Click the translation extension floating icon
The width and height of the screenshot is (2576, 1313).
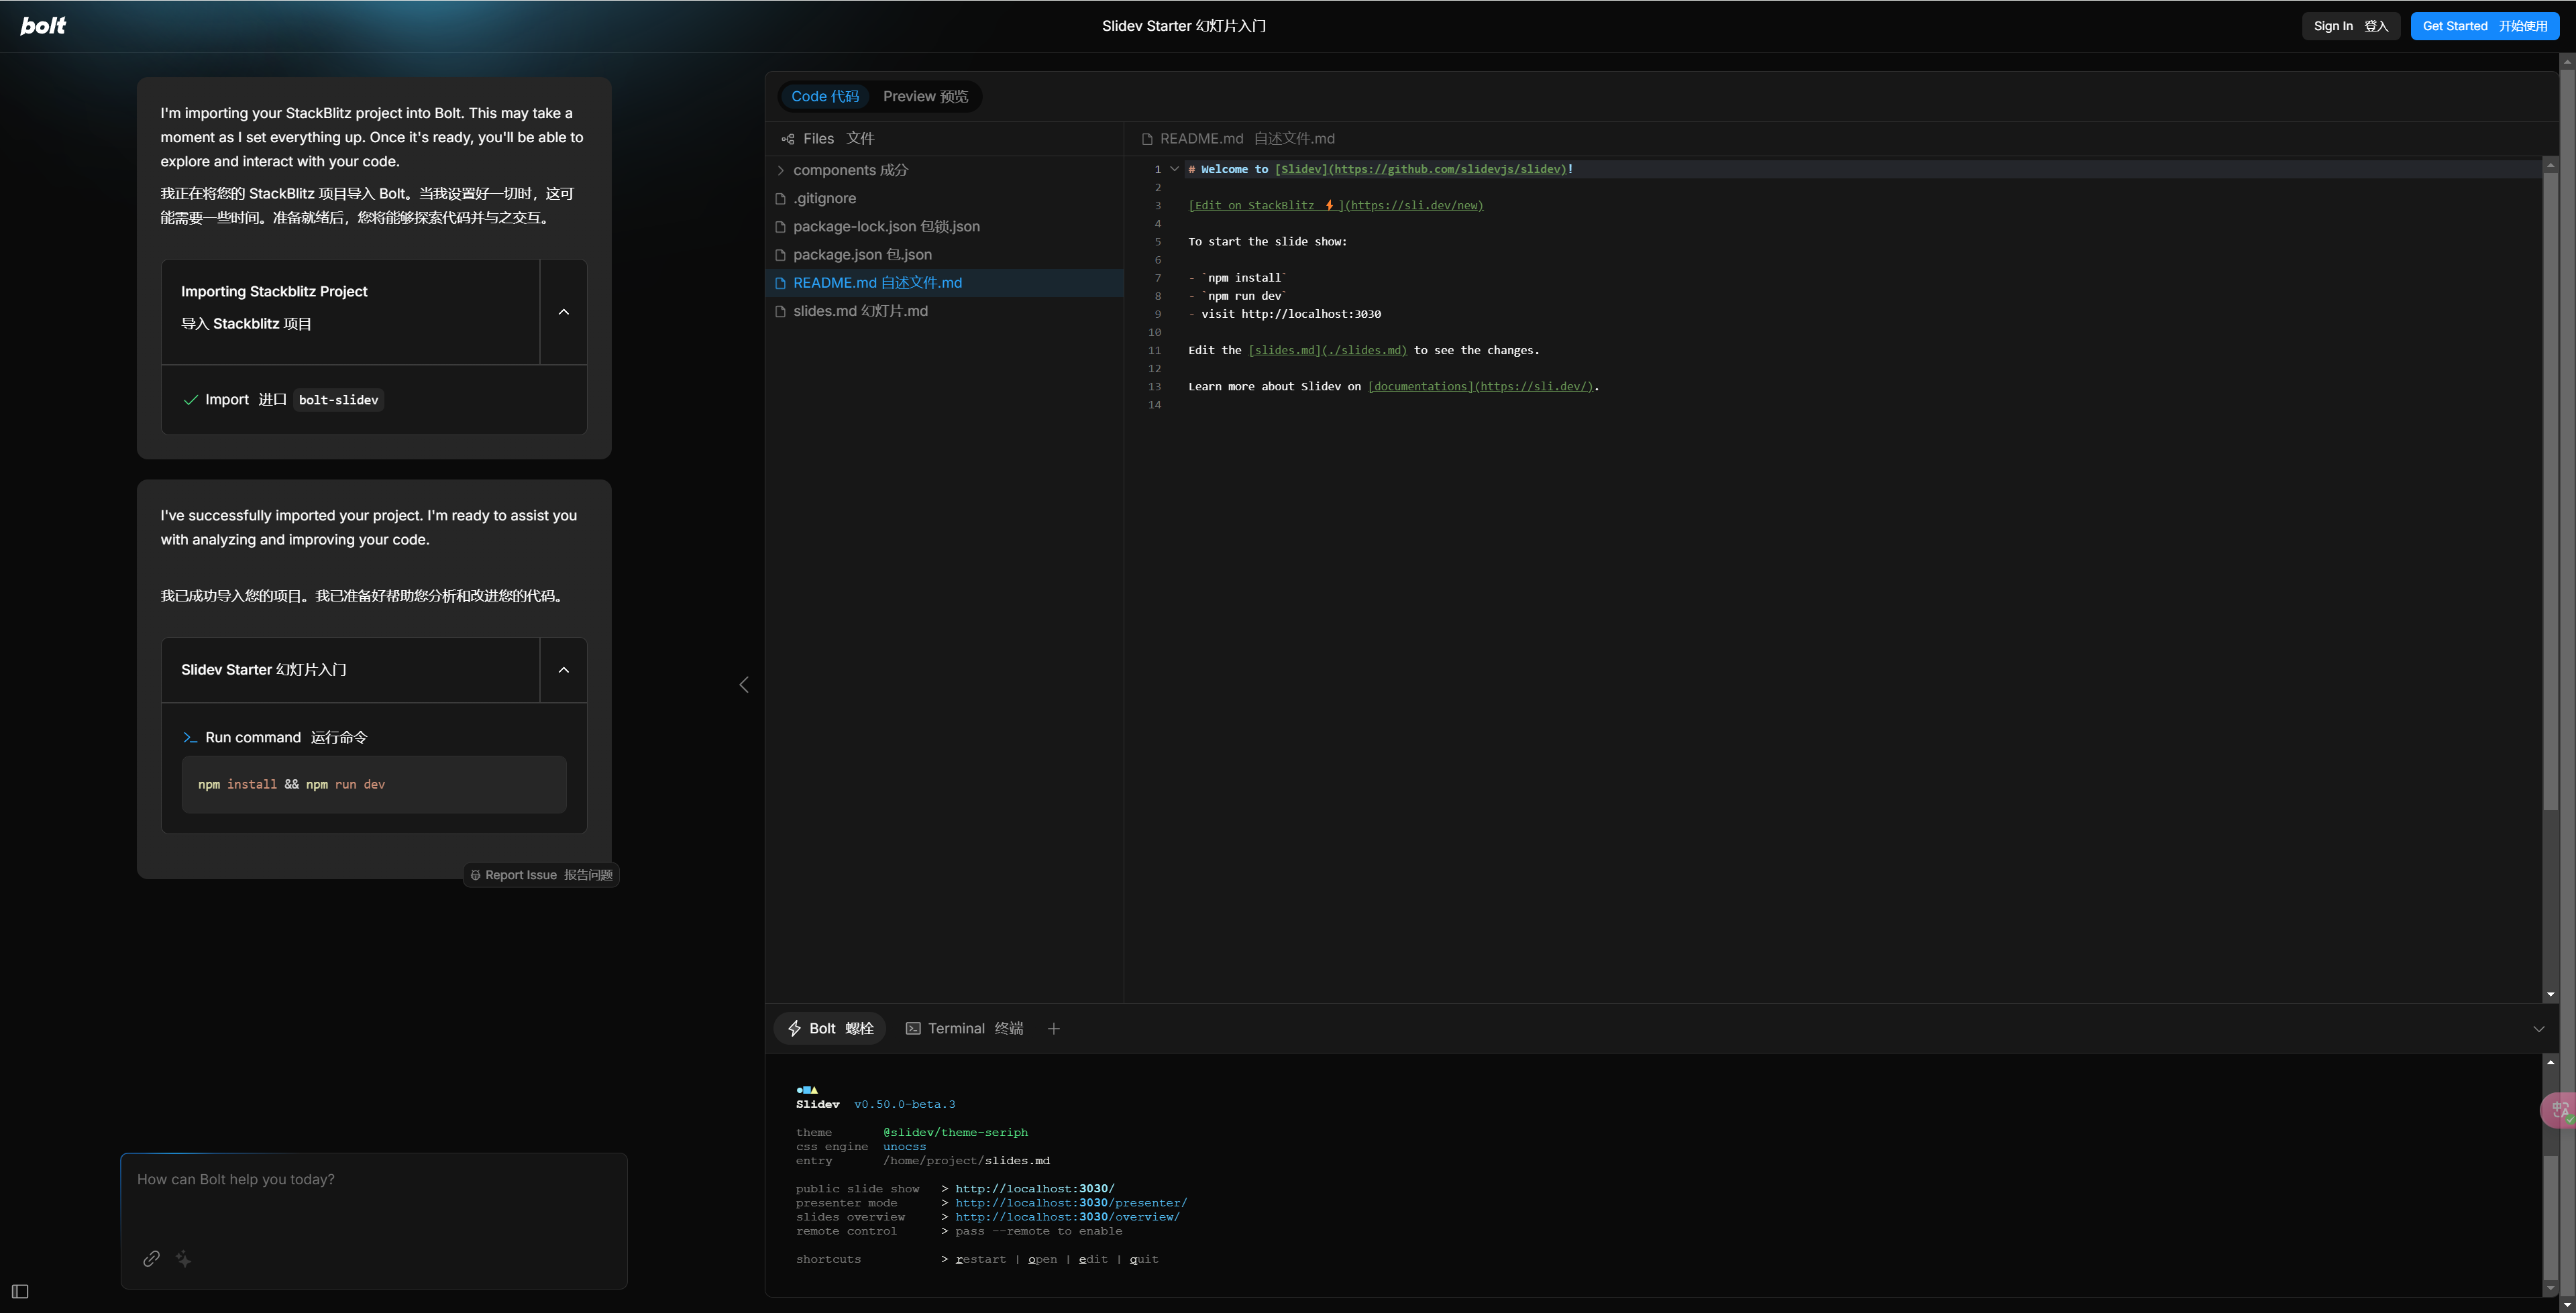click(2558, 1110)
